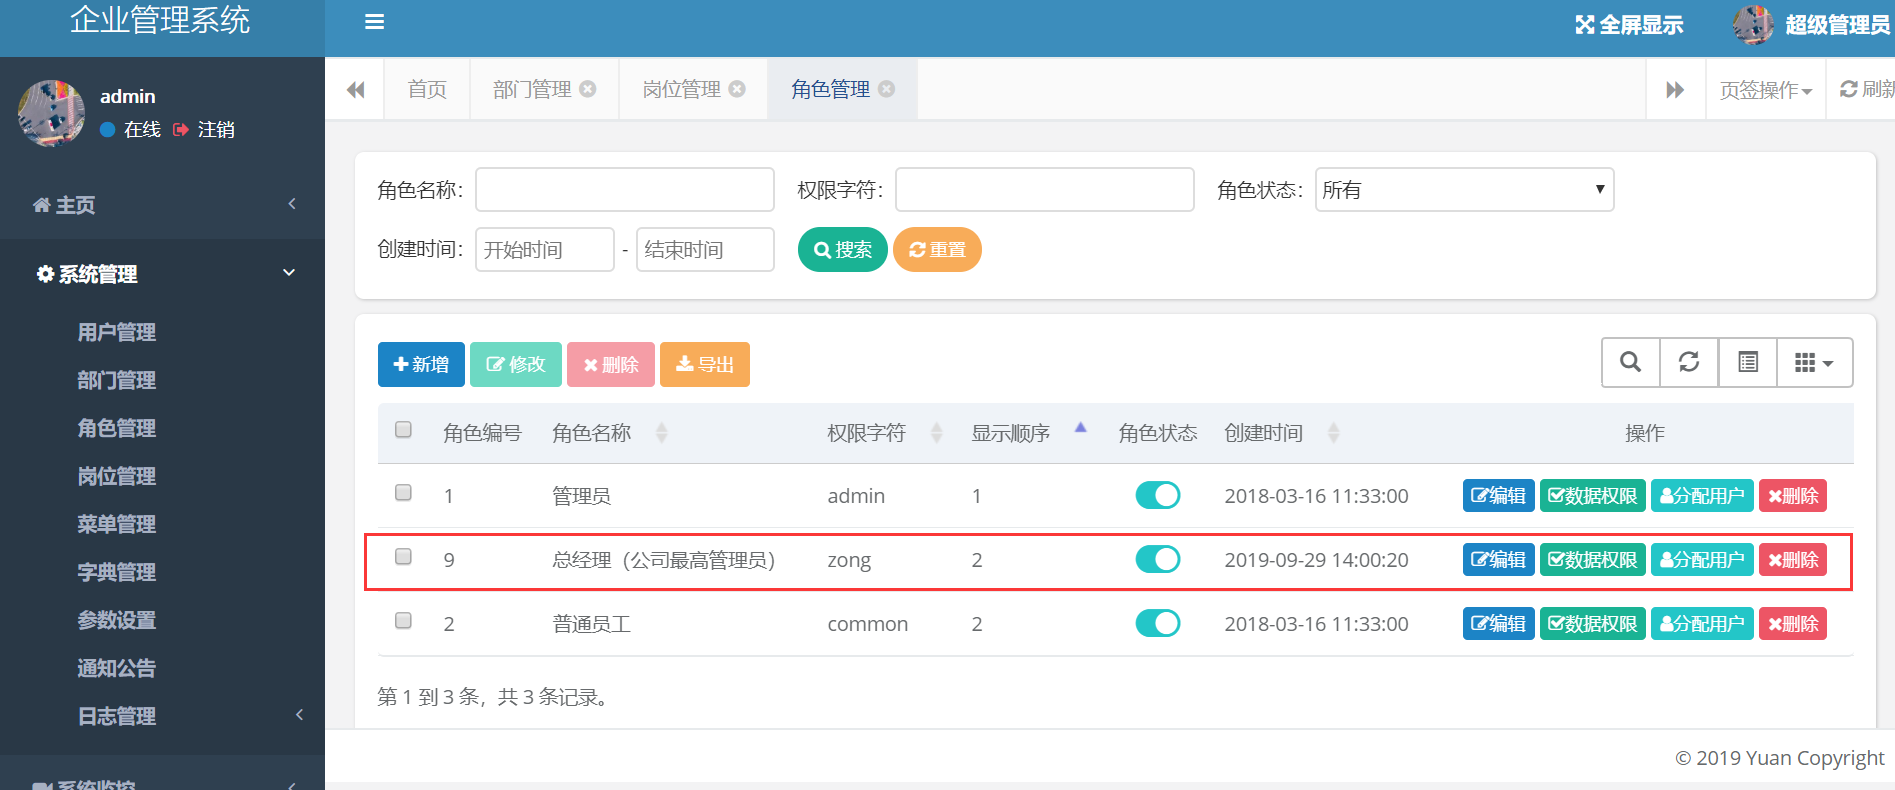The image size is (1895, 790).
Task: Switch to the 部门管理 tab
Action: point(532,89)
